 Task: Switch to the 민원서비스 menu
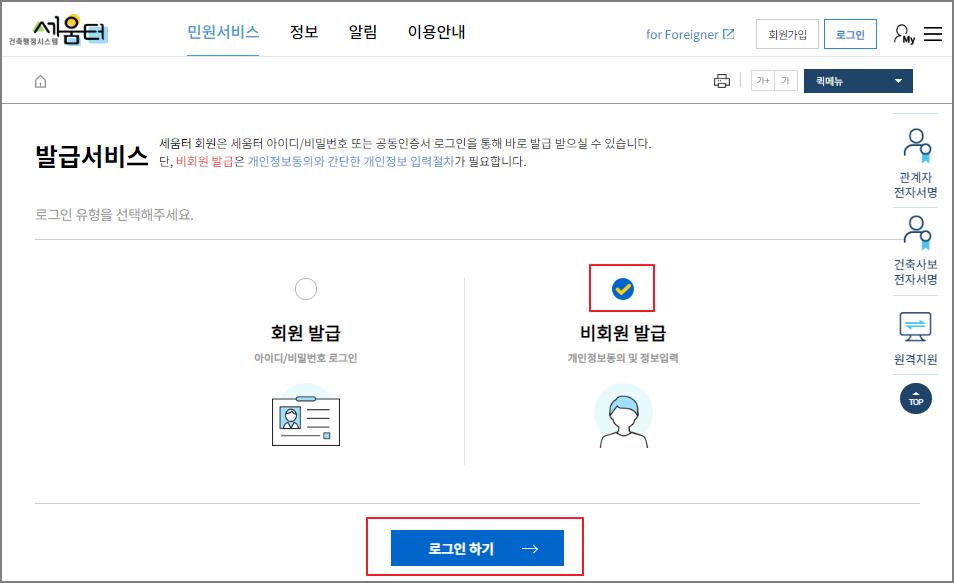coord(224,32)
